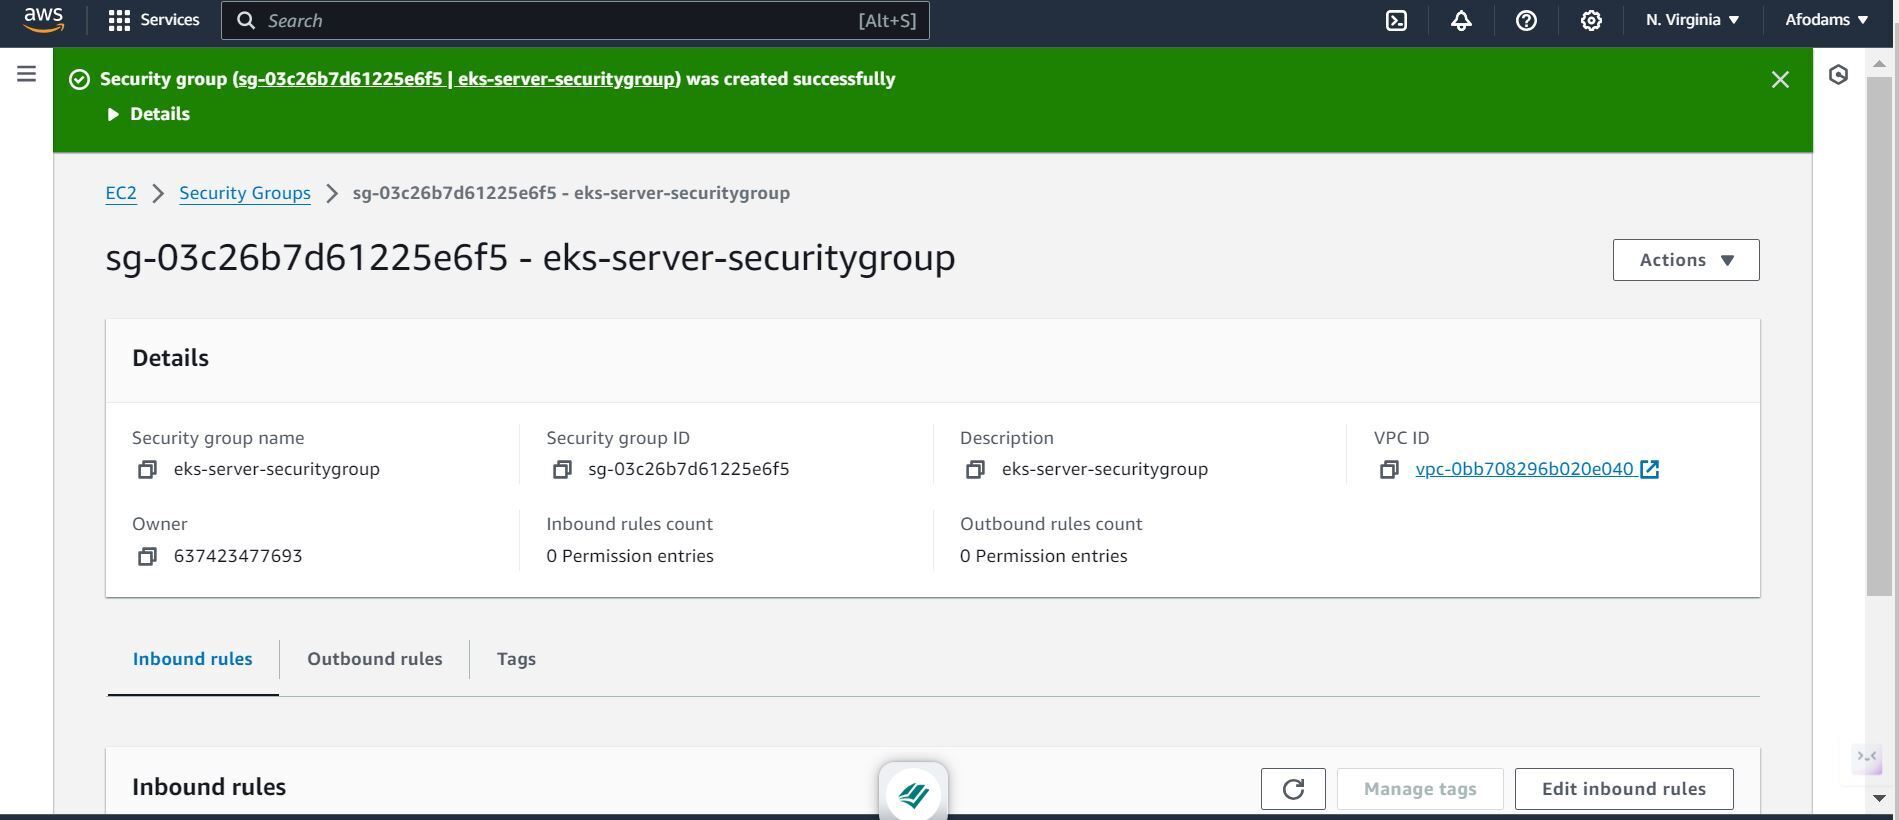Open the Actions dropdown
The height and width of the screenshot is (820, 1899).
(x=1685, y=260)
